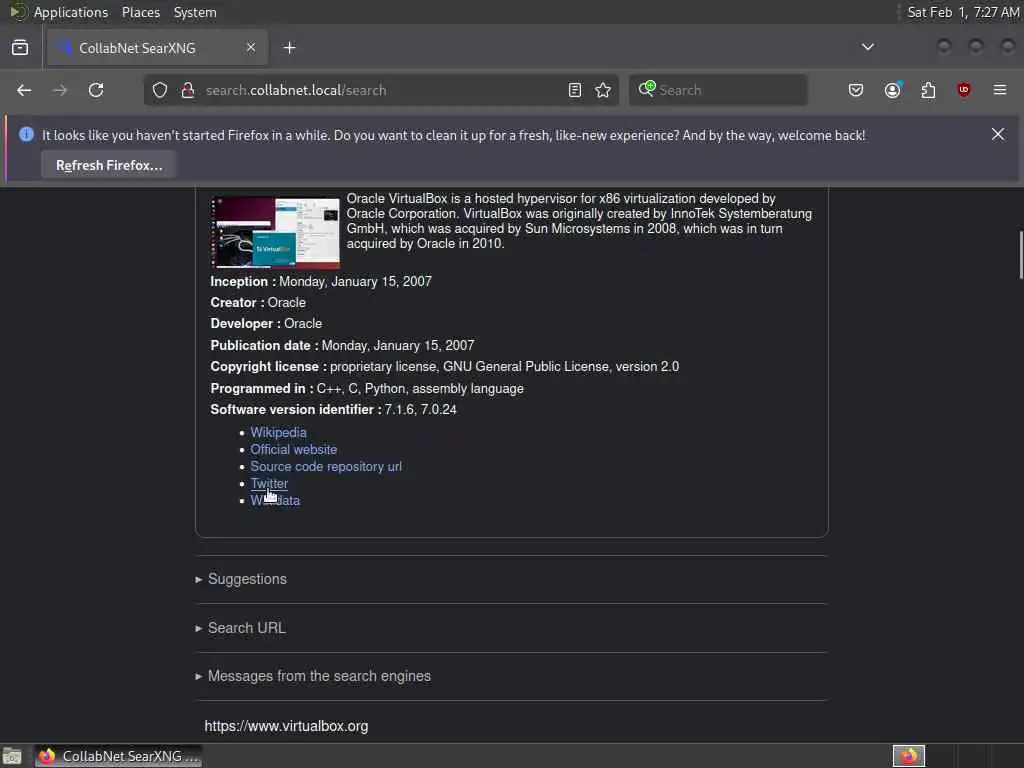The width and height of the screenshot is (1024, 768).
Task: Open the Wikidata link
Action: [275, 500]
